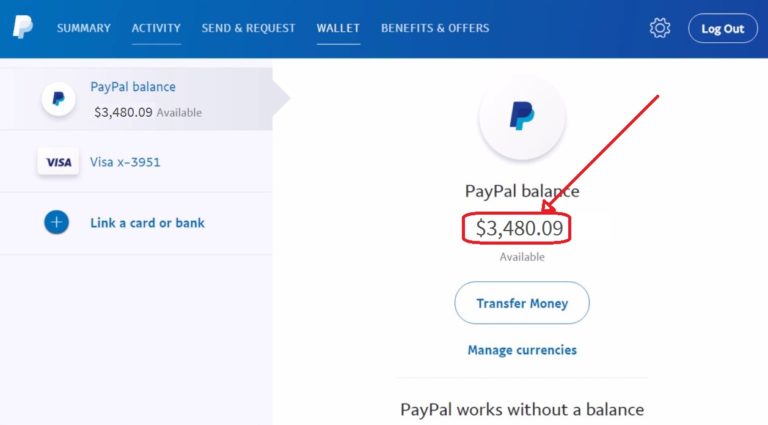The width and height of the screenshot is (768, 425).
Task: Go to Send & Request
Action: [x=248, y=28]
